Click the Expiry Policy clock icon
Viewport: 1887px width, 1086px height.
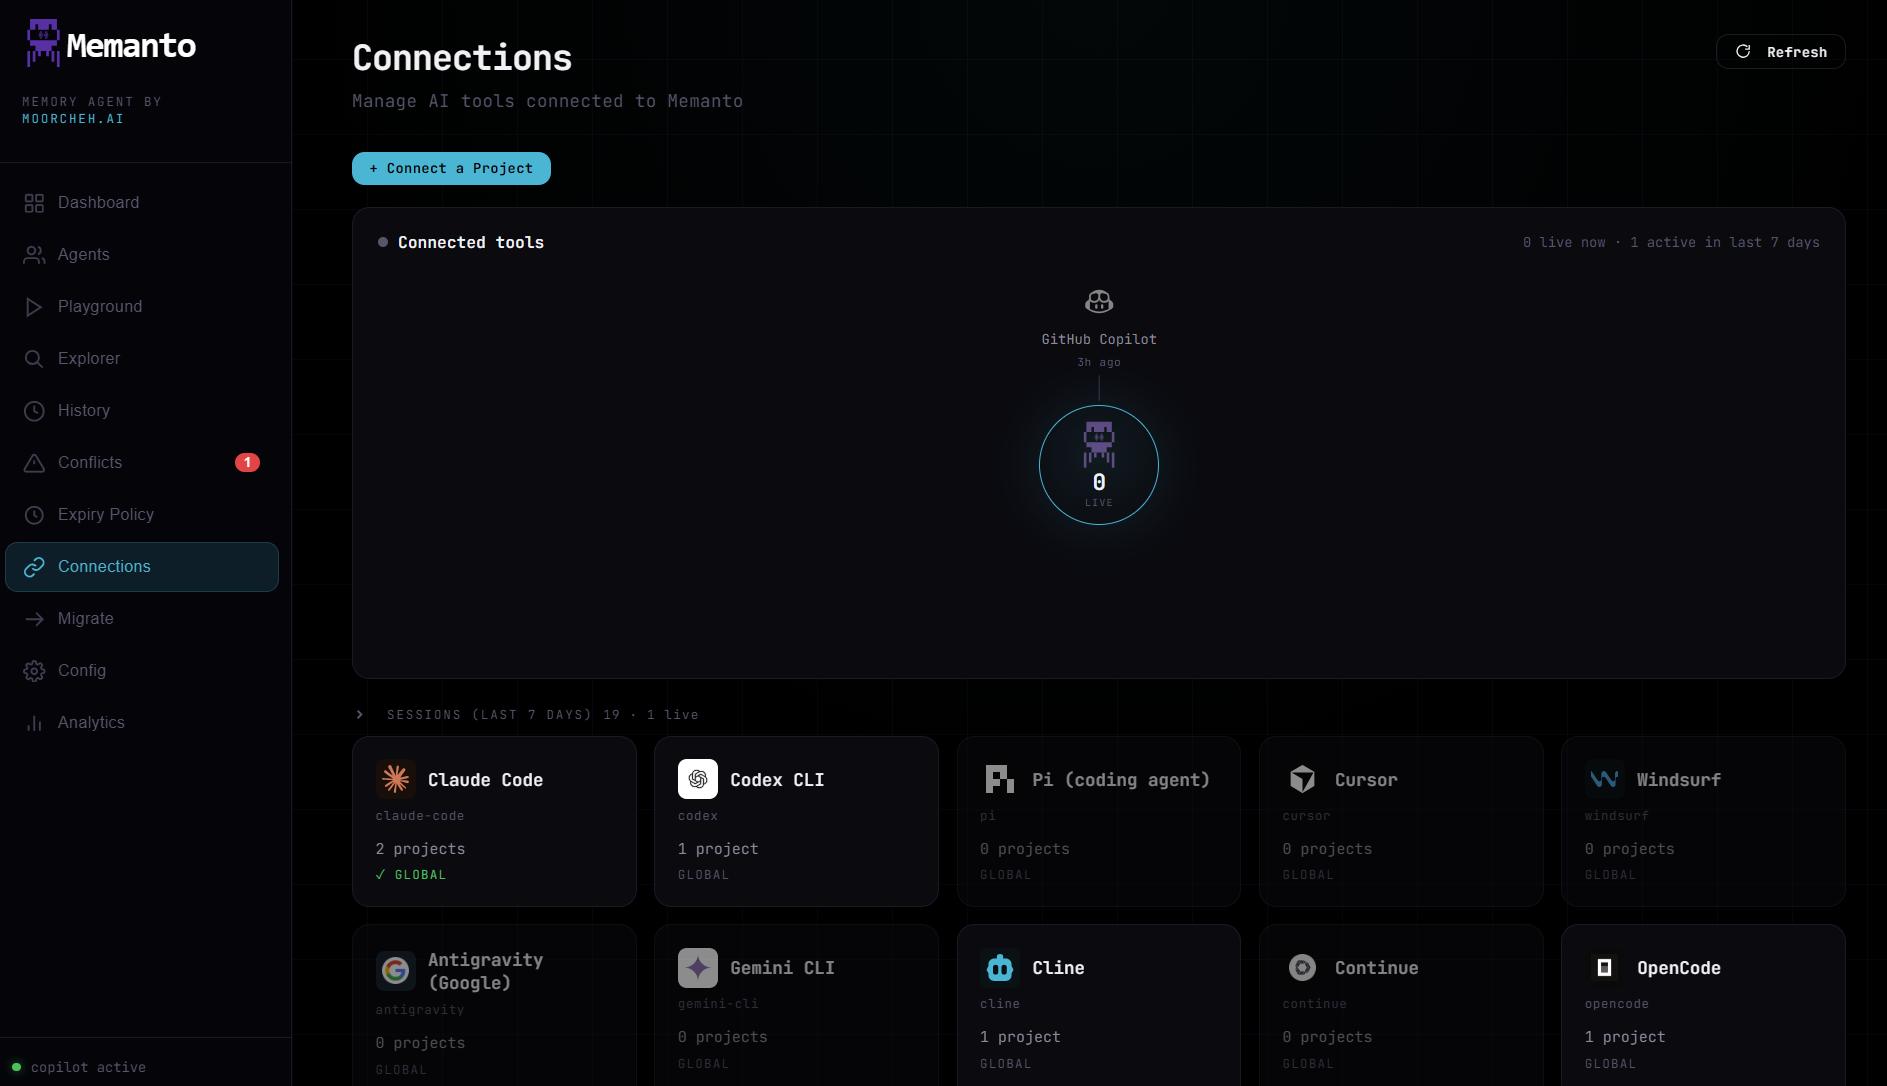tap(34, 515)
